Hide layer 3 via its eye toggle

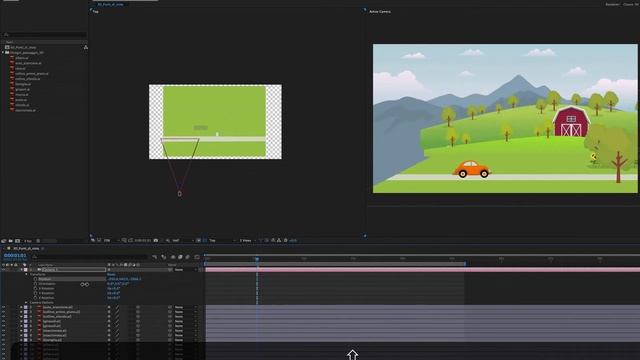pos(4,312)
